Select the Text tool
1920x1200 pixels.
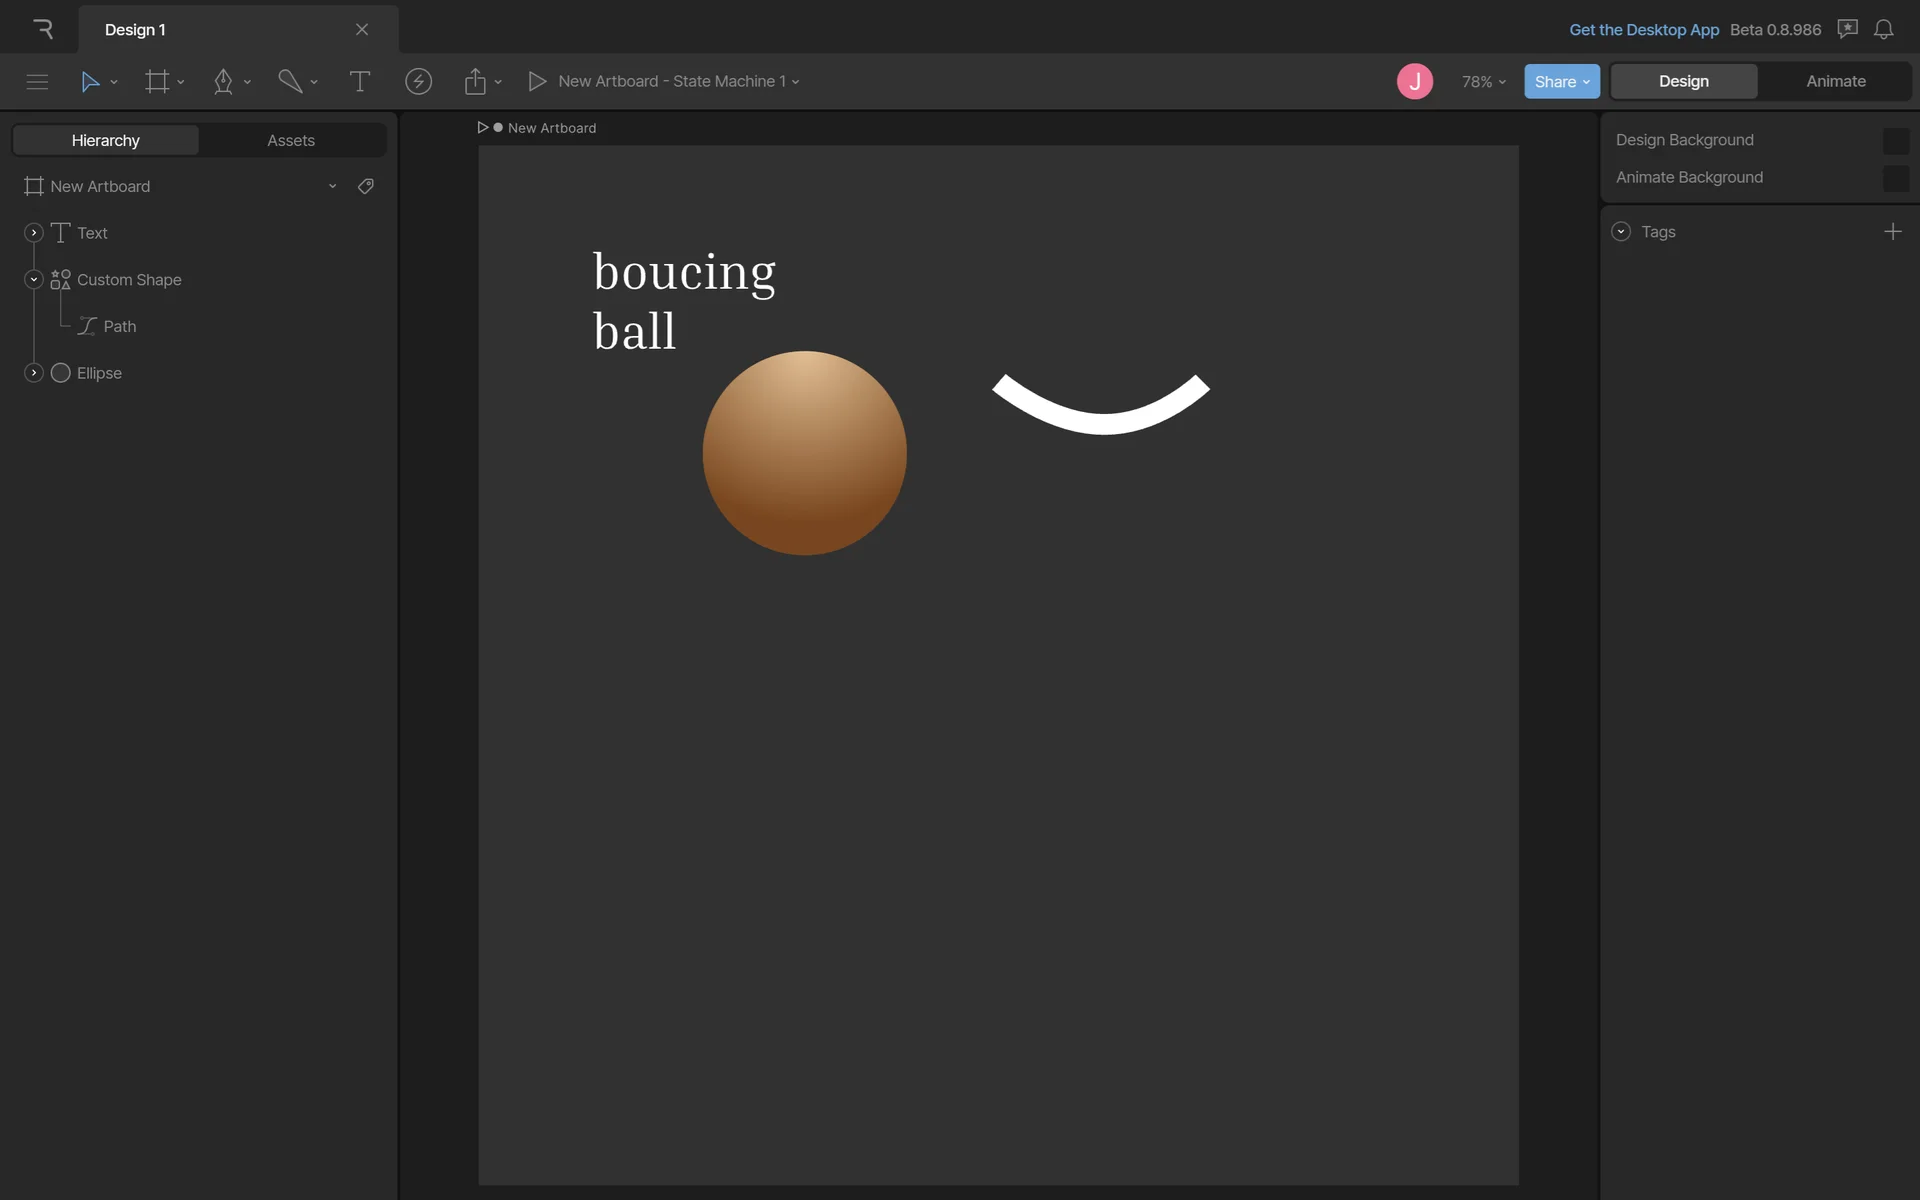[359, 82]
